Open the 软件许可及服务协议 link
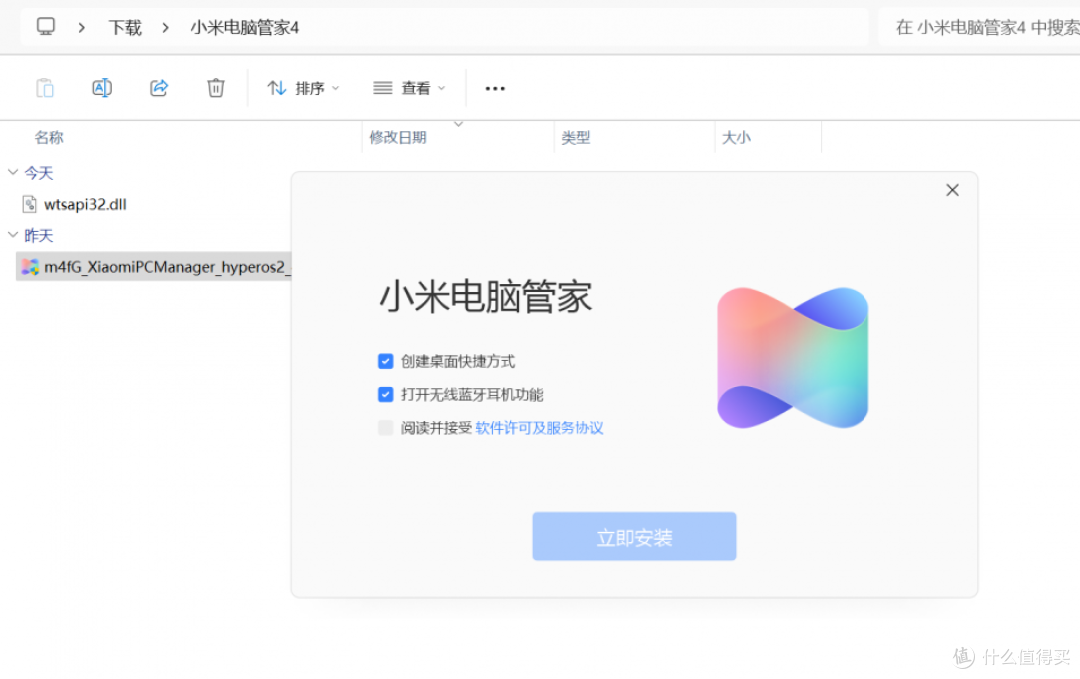The image size is (1080, 679). (539, 428)
